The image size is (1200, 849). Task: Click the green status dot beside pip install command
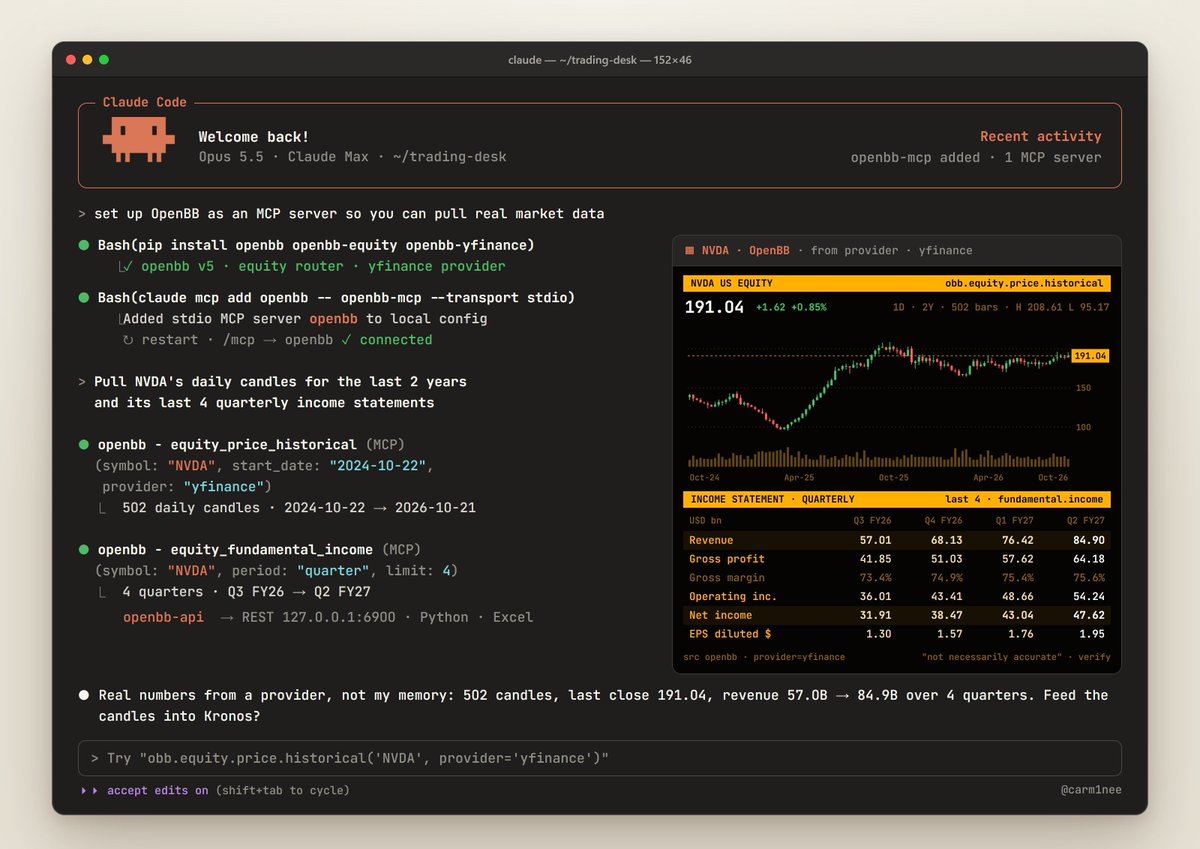point(84,246)
